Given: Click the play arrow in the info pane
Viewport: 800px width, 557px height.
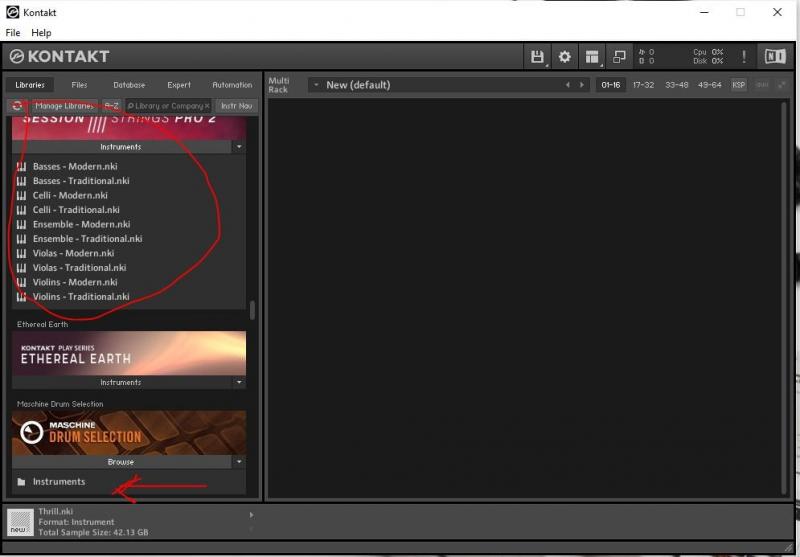Looking at the screenshot, I should (x=251, y=515).
